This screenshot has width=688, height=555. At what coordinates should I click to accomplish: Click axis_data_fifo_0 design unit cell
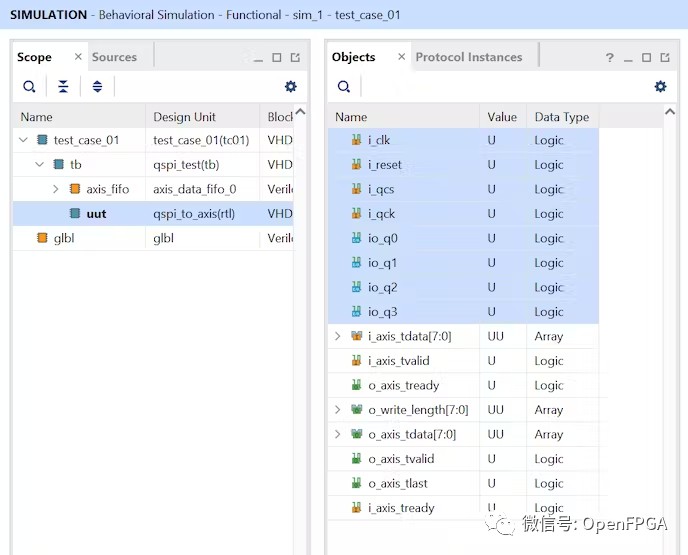(202, 189)
